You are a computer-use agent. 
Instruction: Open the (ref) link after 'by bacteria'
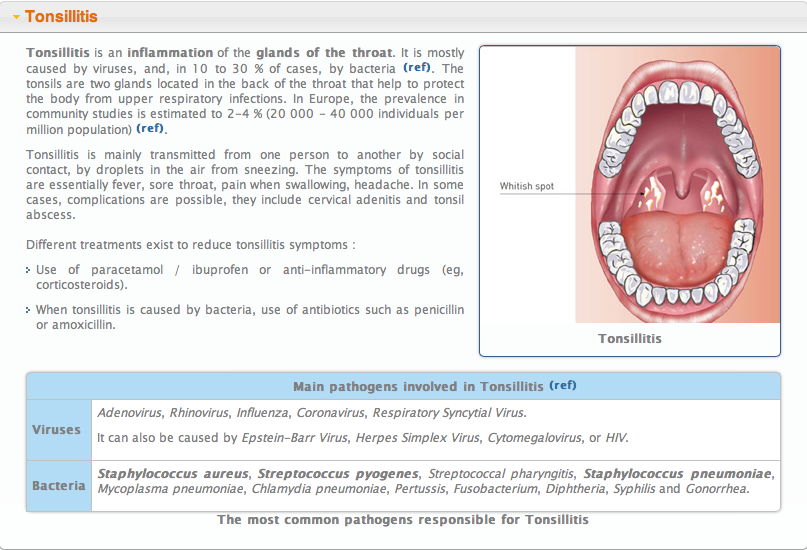pyautogui.click(x=418, y=67)
